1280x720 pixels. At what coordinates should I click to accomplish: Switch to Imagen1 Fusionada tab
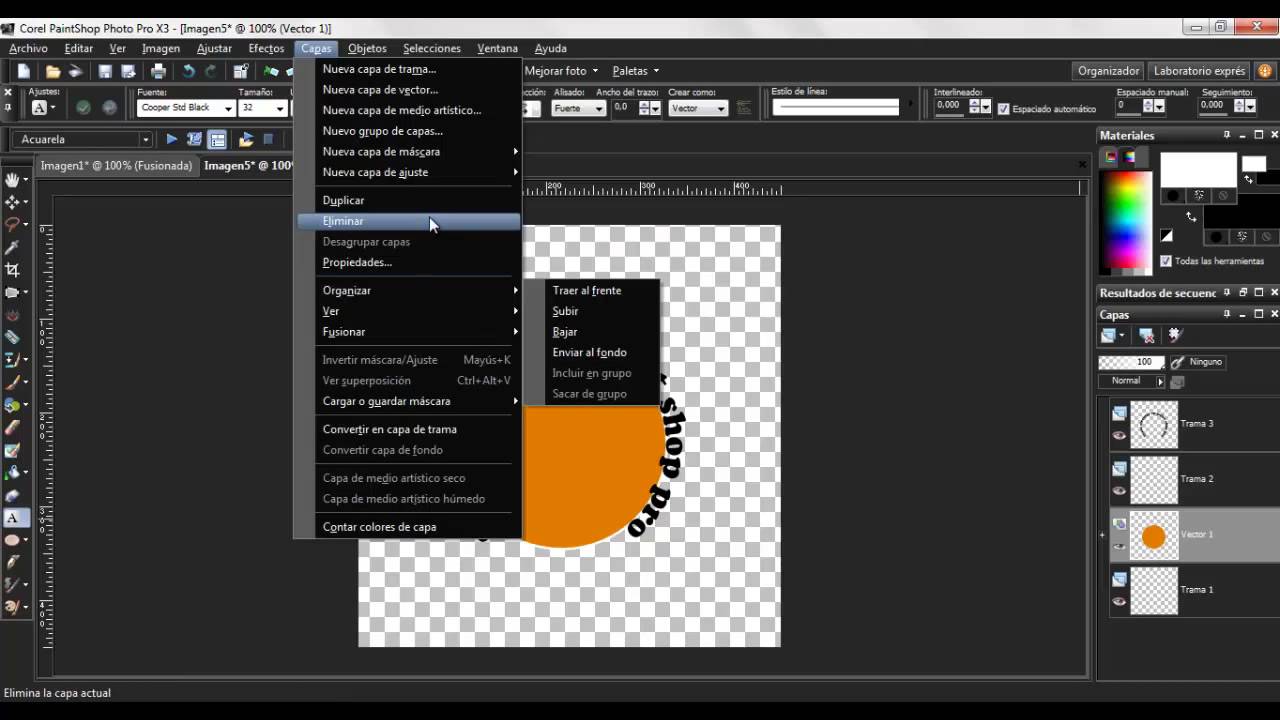116,166
